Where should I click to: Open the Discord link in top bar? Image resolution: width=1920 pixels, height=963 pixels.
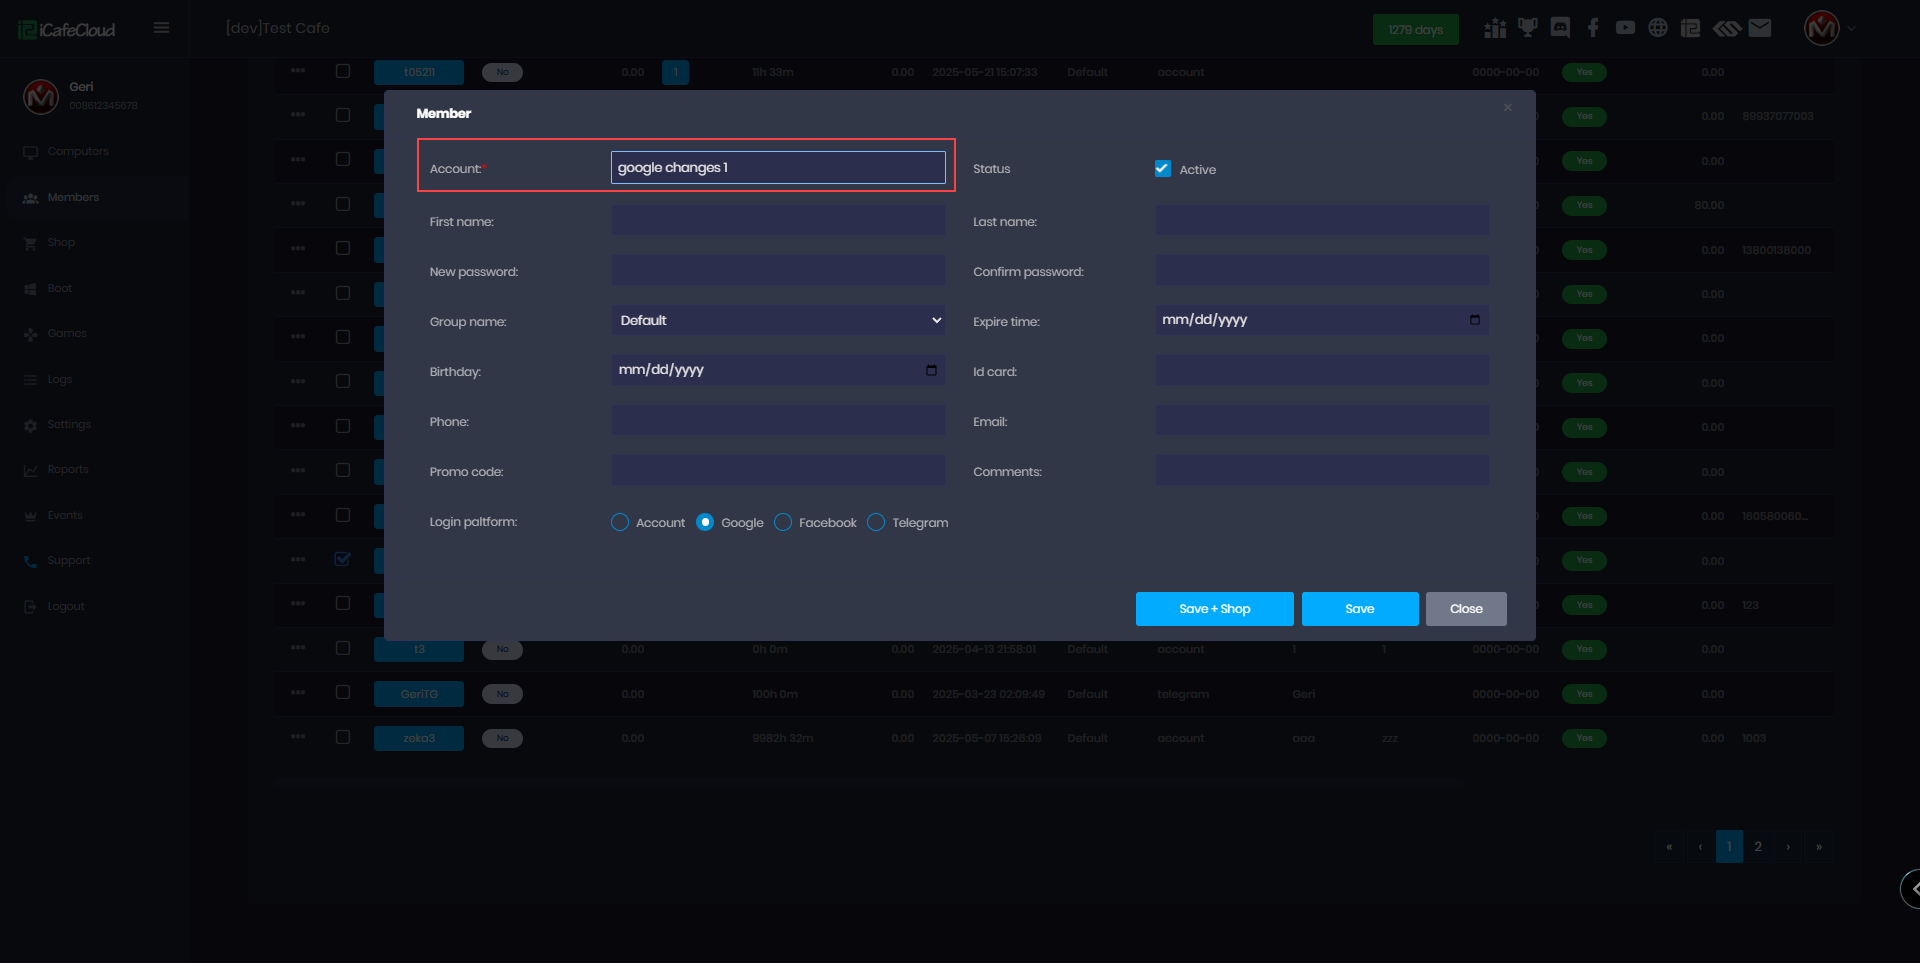tap(1560, 28)
